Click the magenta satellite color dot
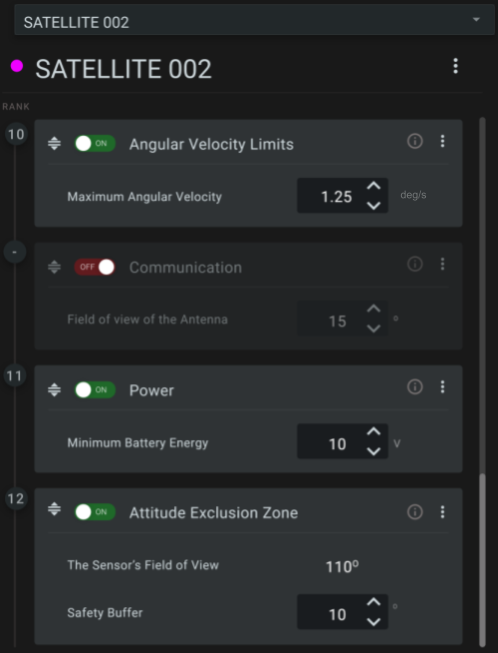The height and width of the screenshot is (653, 498). click(x=17, y=66)
